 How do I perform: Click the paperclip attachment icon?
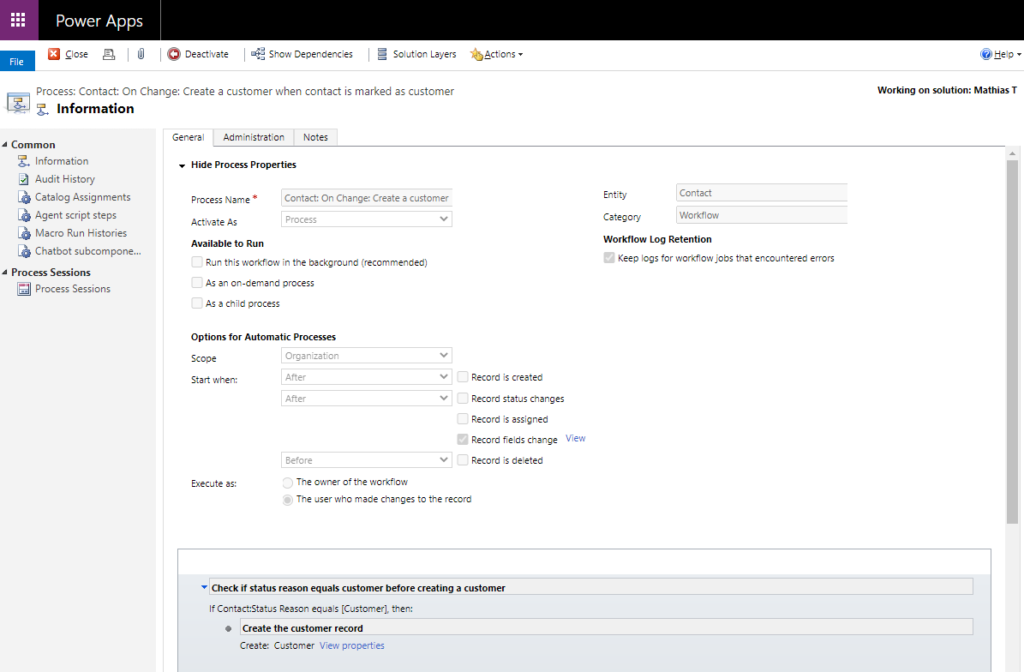click(x=141, y=54)
